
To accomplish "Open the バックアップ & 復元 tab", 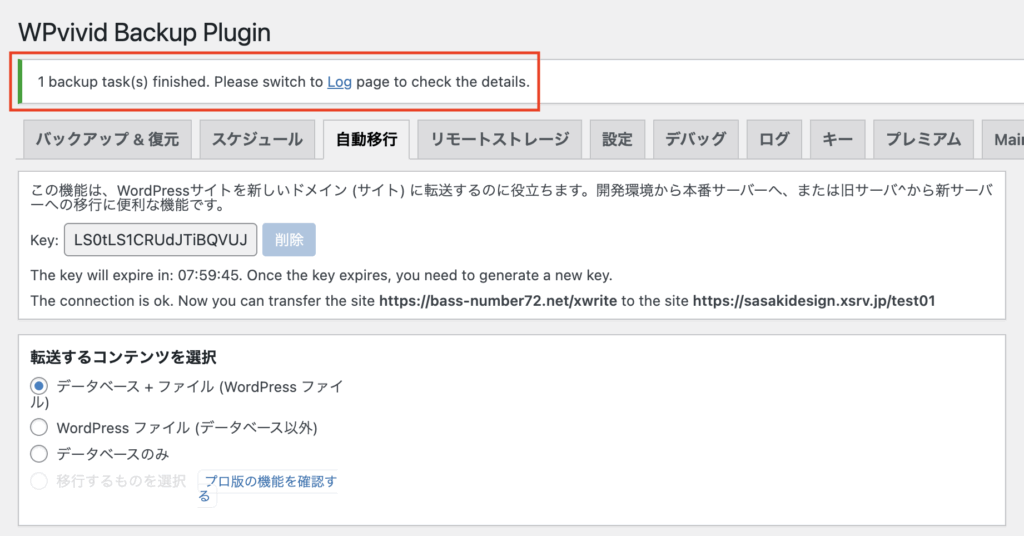I will pos(108,139).
